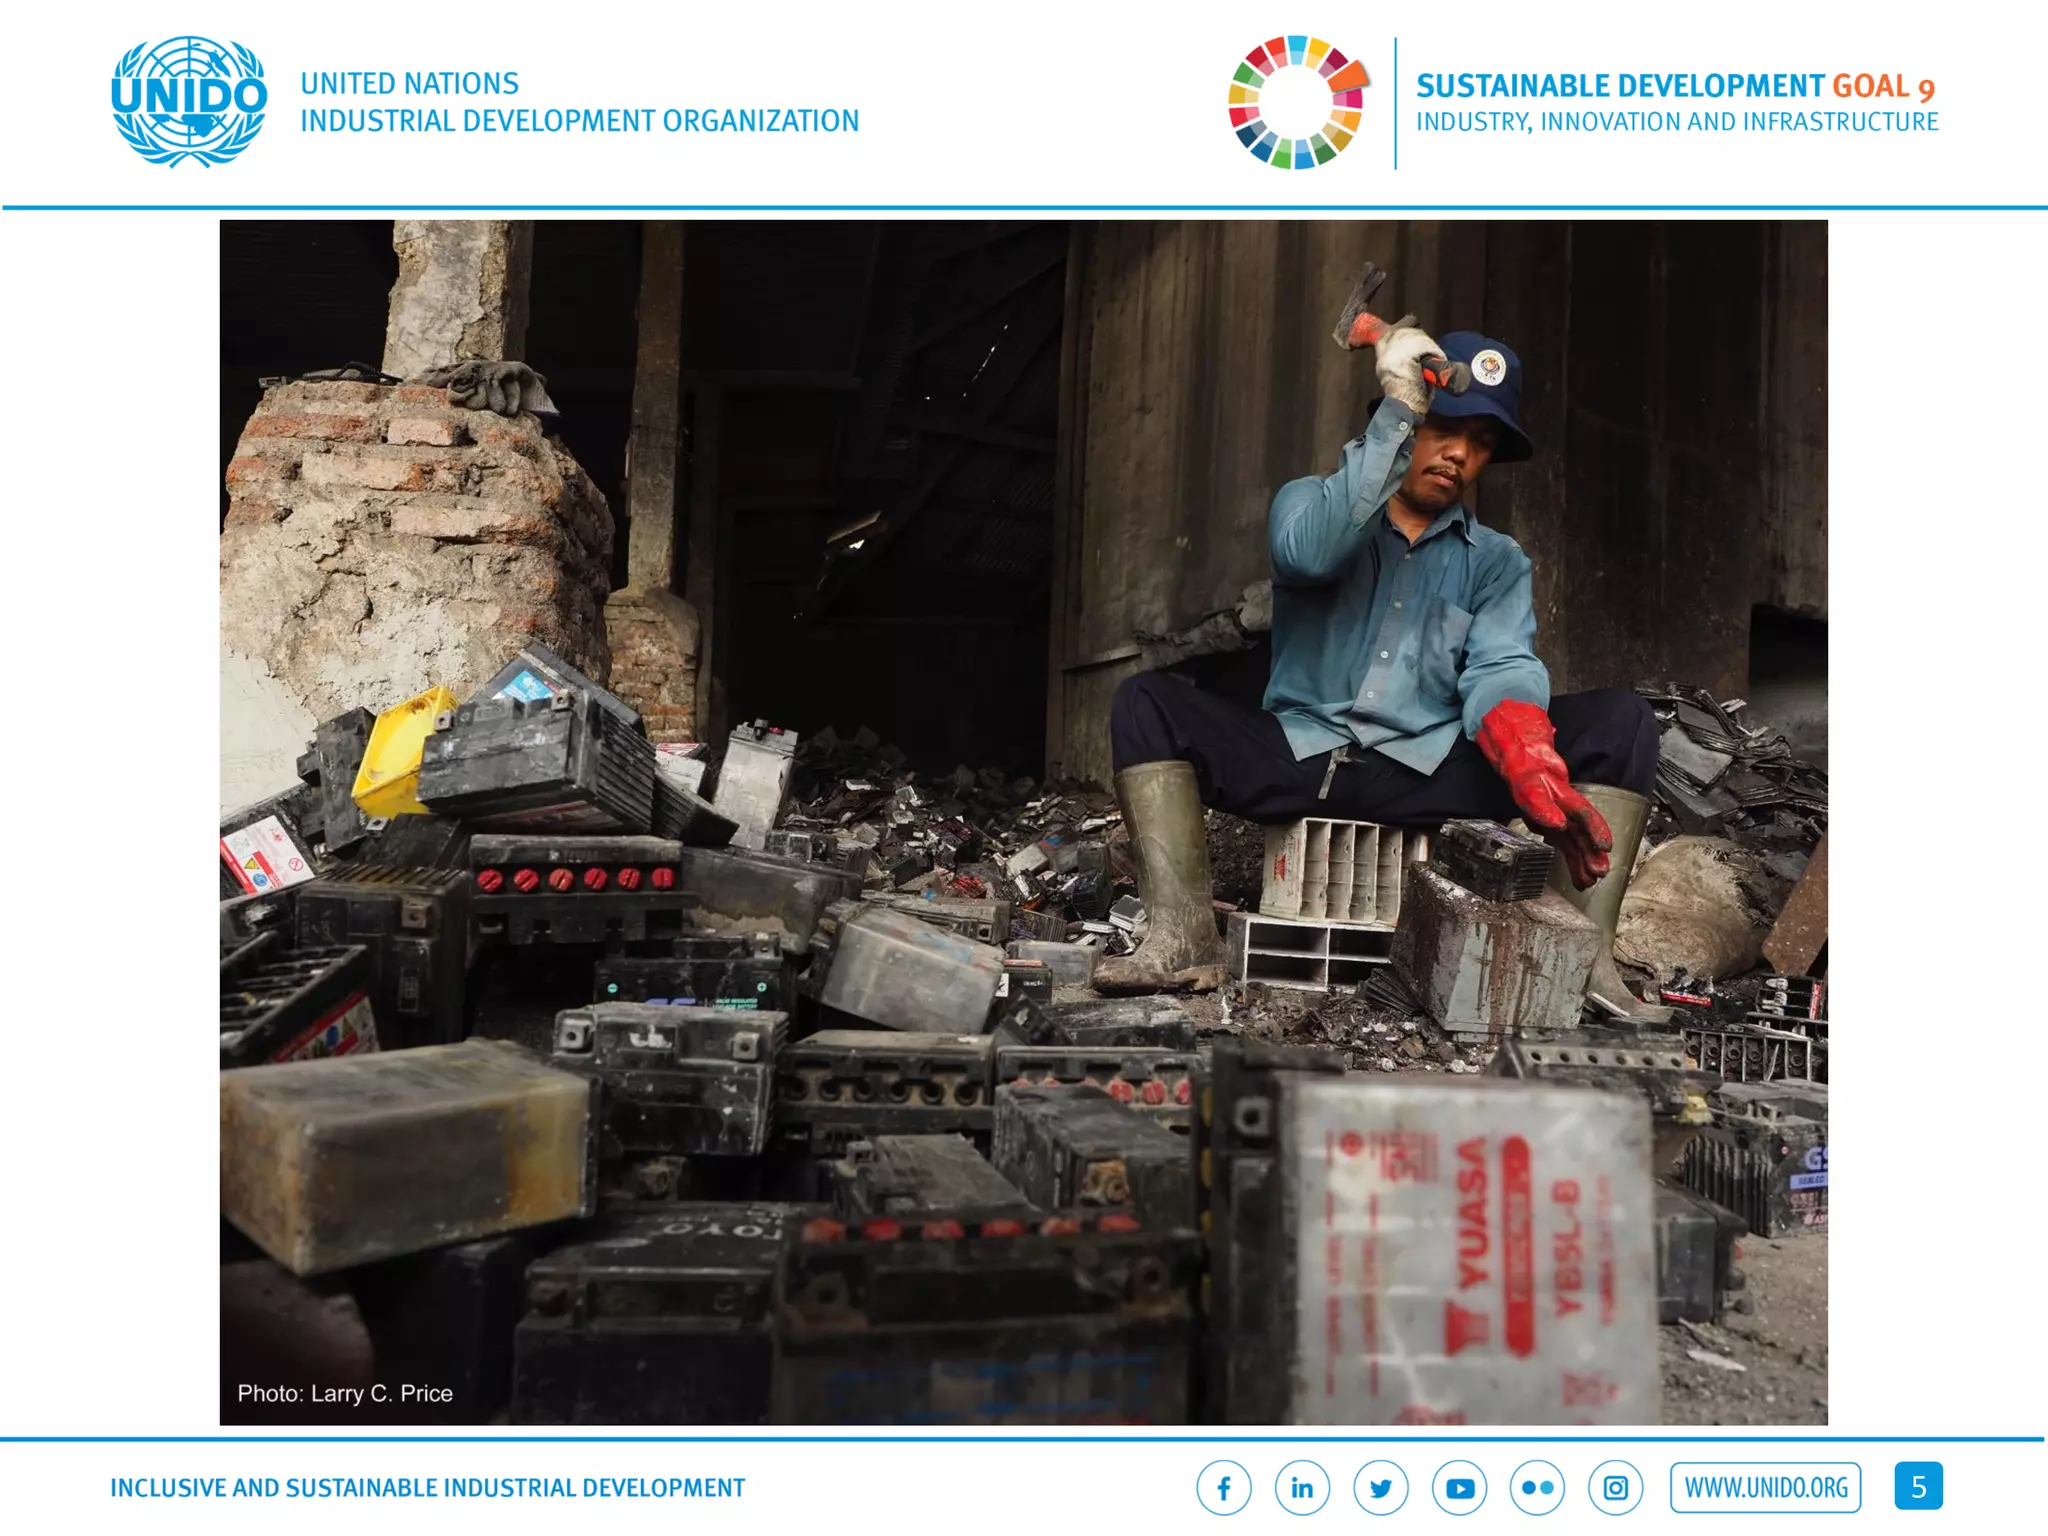2048x1536 pixels.
Task: Click the battery recycling worker photo
Action: (x=1024, y=822)
